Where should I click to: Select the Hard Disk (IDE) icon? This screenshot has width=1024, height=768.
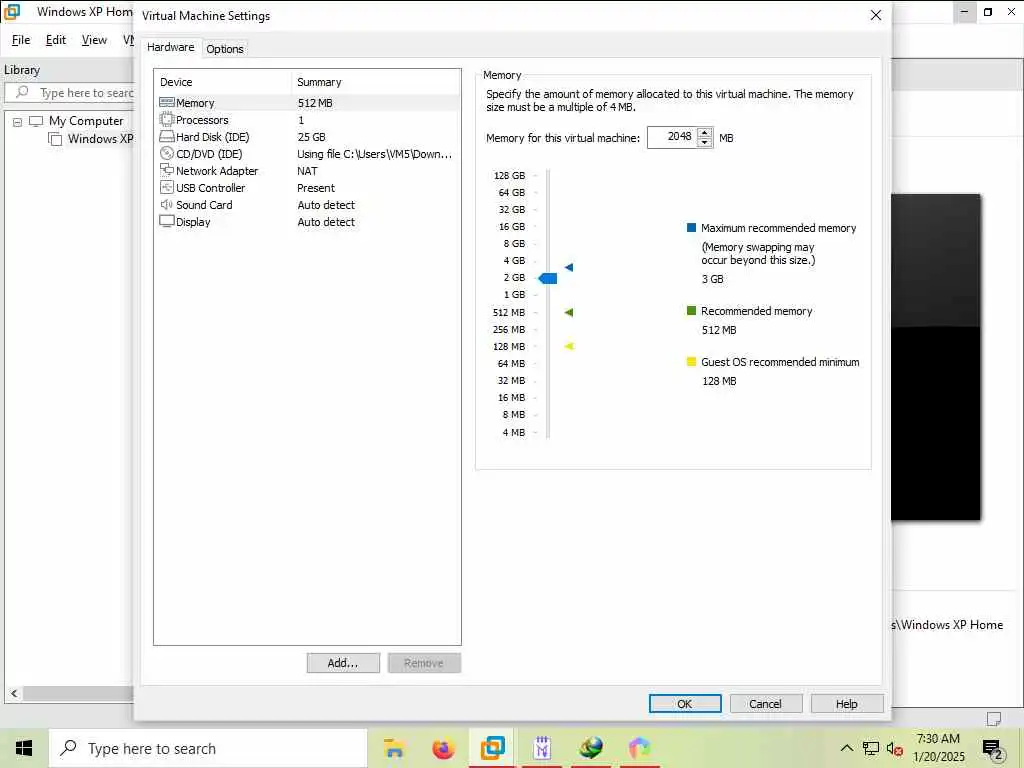167,136
